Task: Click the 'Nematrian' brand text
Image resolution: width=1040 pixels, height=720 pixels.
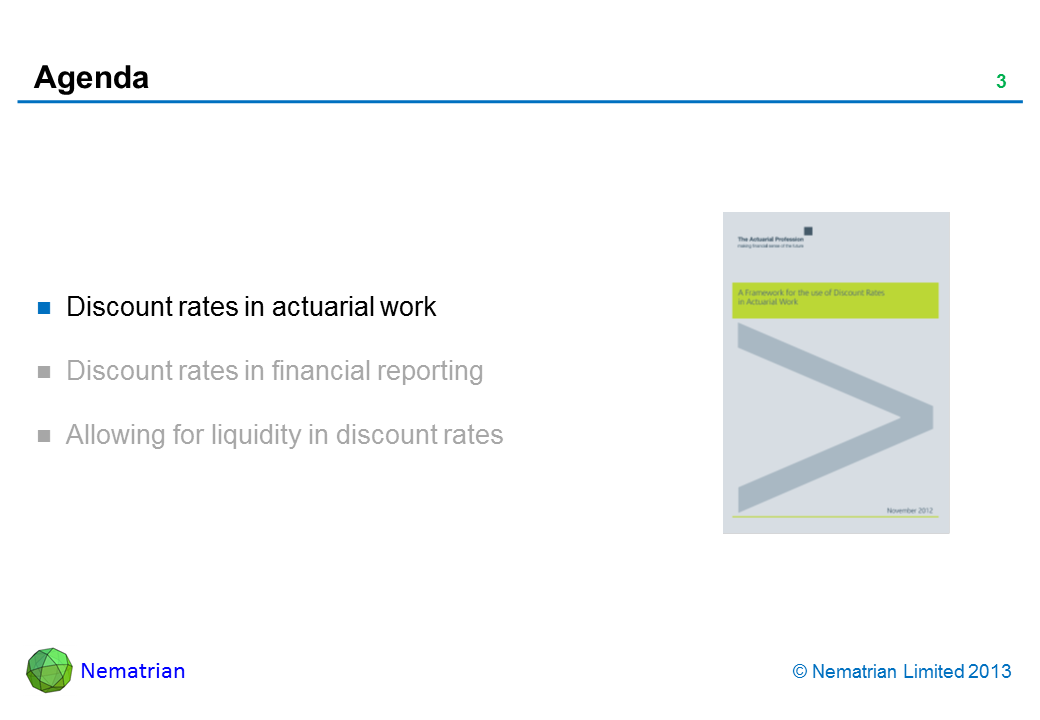Action: click(133, 671)
